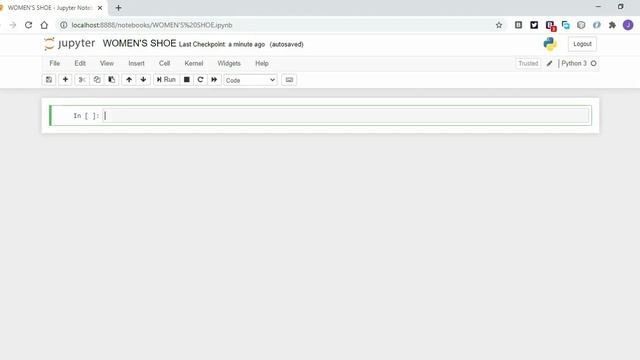
Task: Focus the empty code cell input
Action: (x=346, y=116)
